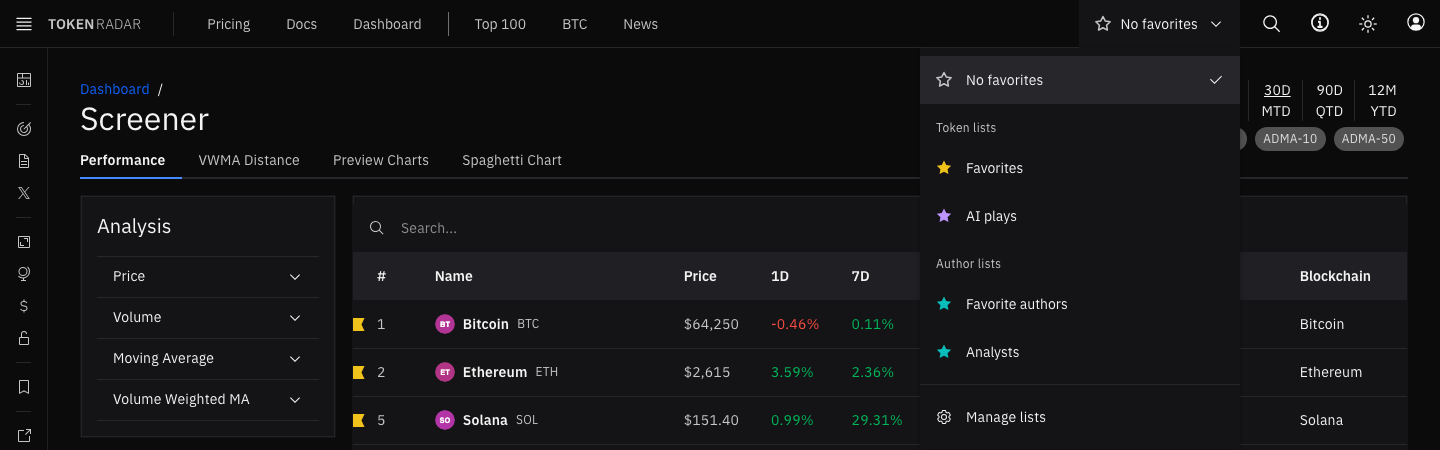The width and height of the screenshot is (1440, 450).
Task: Open the Docs link
Action: tap(302, 24)
